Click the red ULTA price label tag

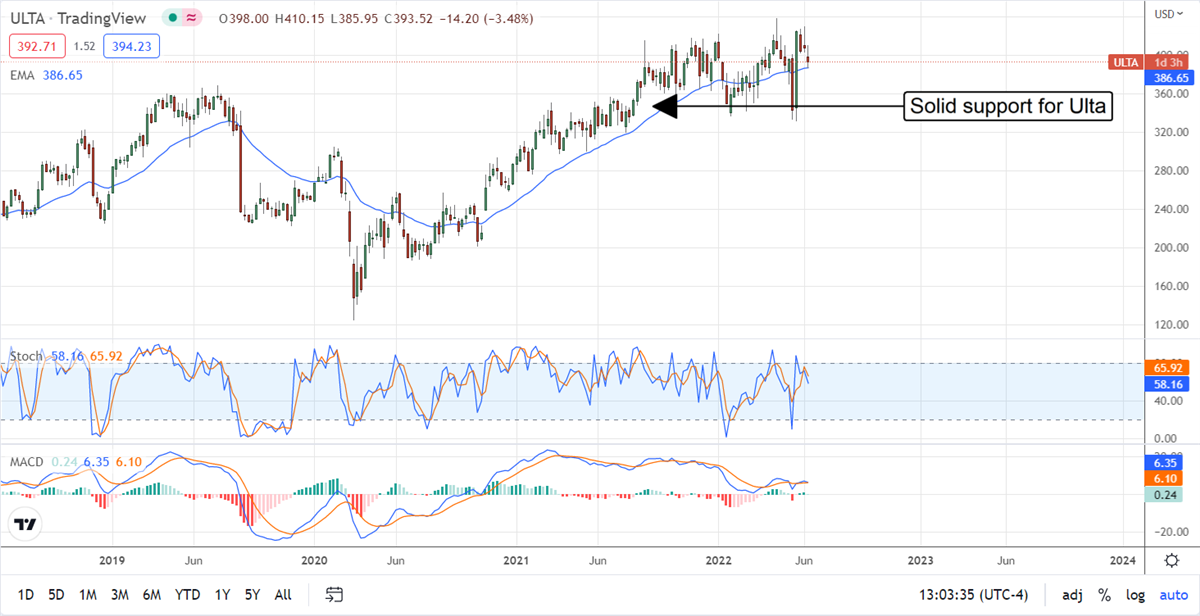(x=1125, y=62)
